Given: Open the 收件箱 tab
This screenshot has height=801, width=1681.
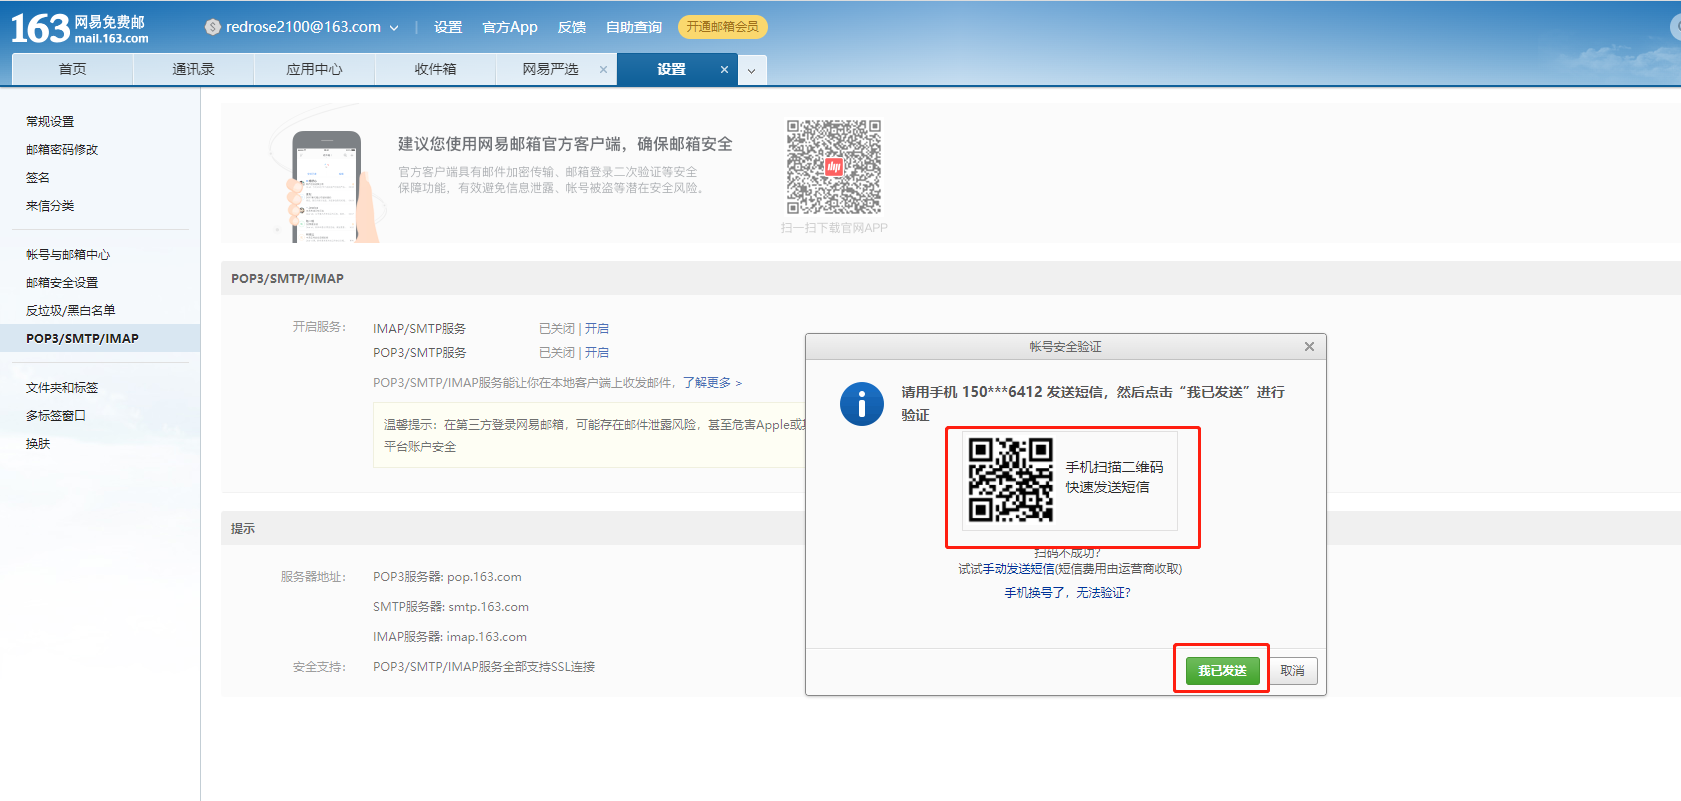Looking at the screenshot, I should click(435, 69).
